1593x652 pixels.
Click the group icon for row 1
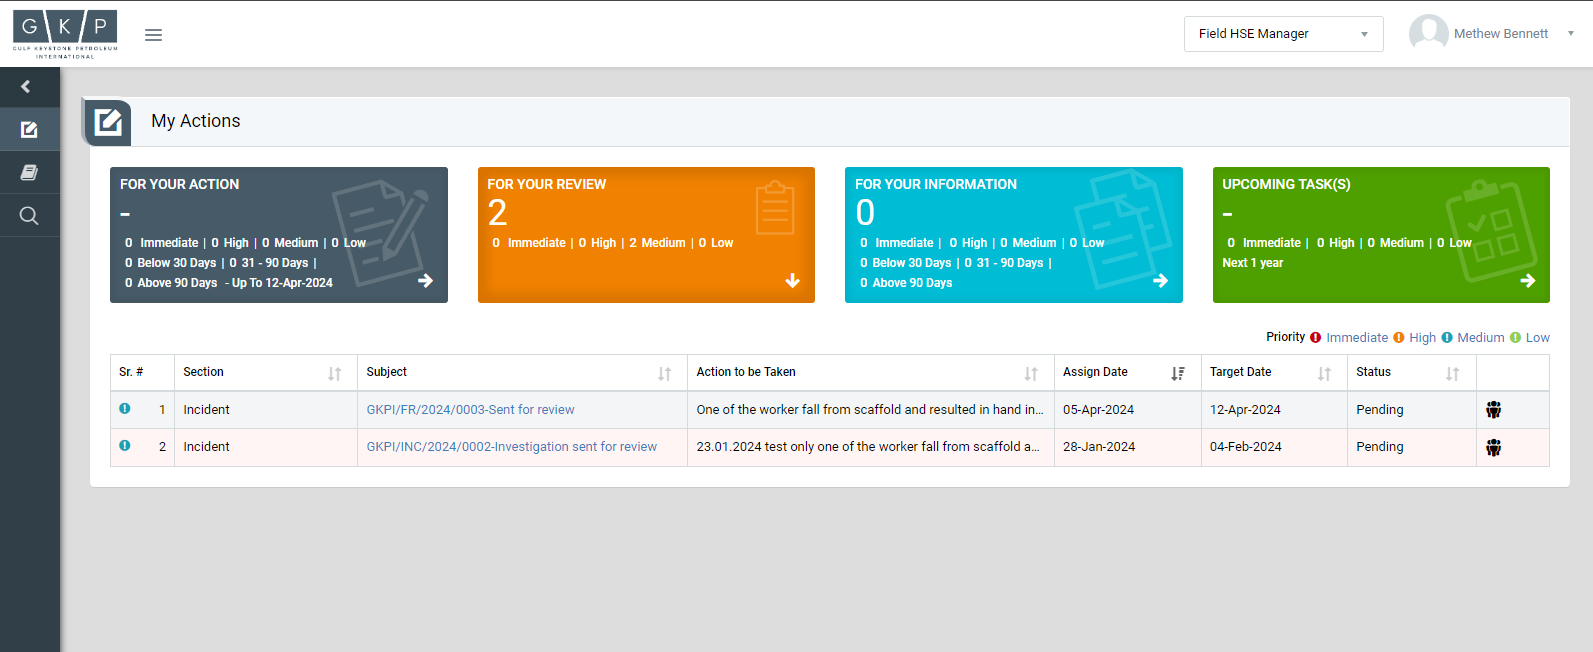(1493, 410)
